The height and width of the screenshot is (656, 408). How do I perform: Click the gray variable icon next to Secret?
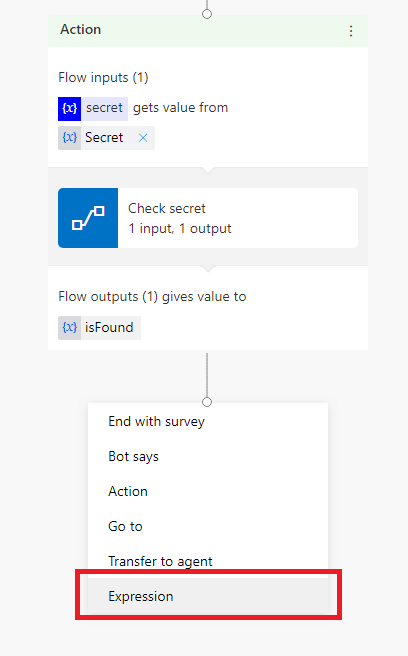pos(69,138)
